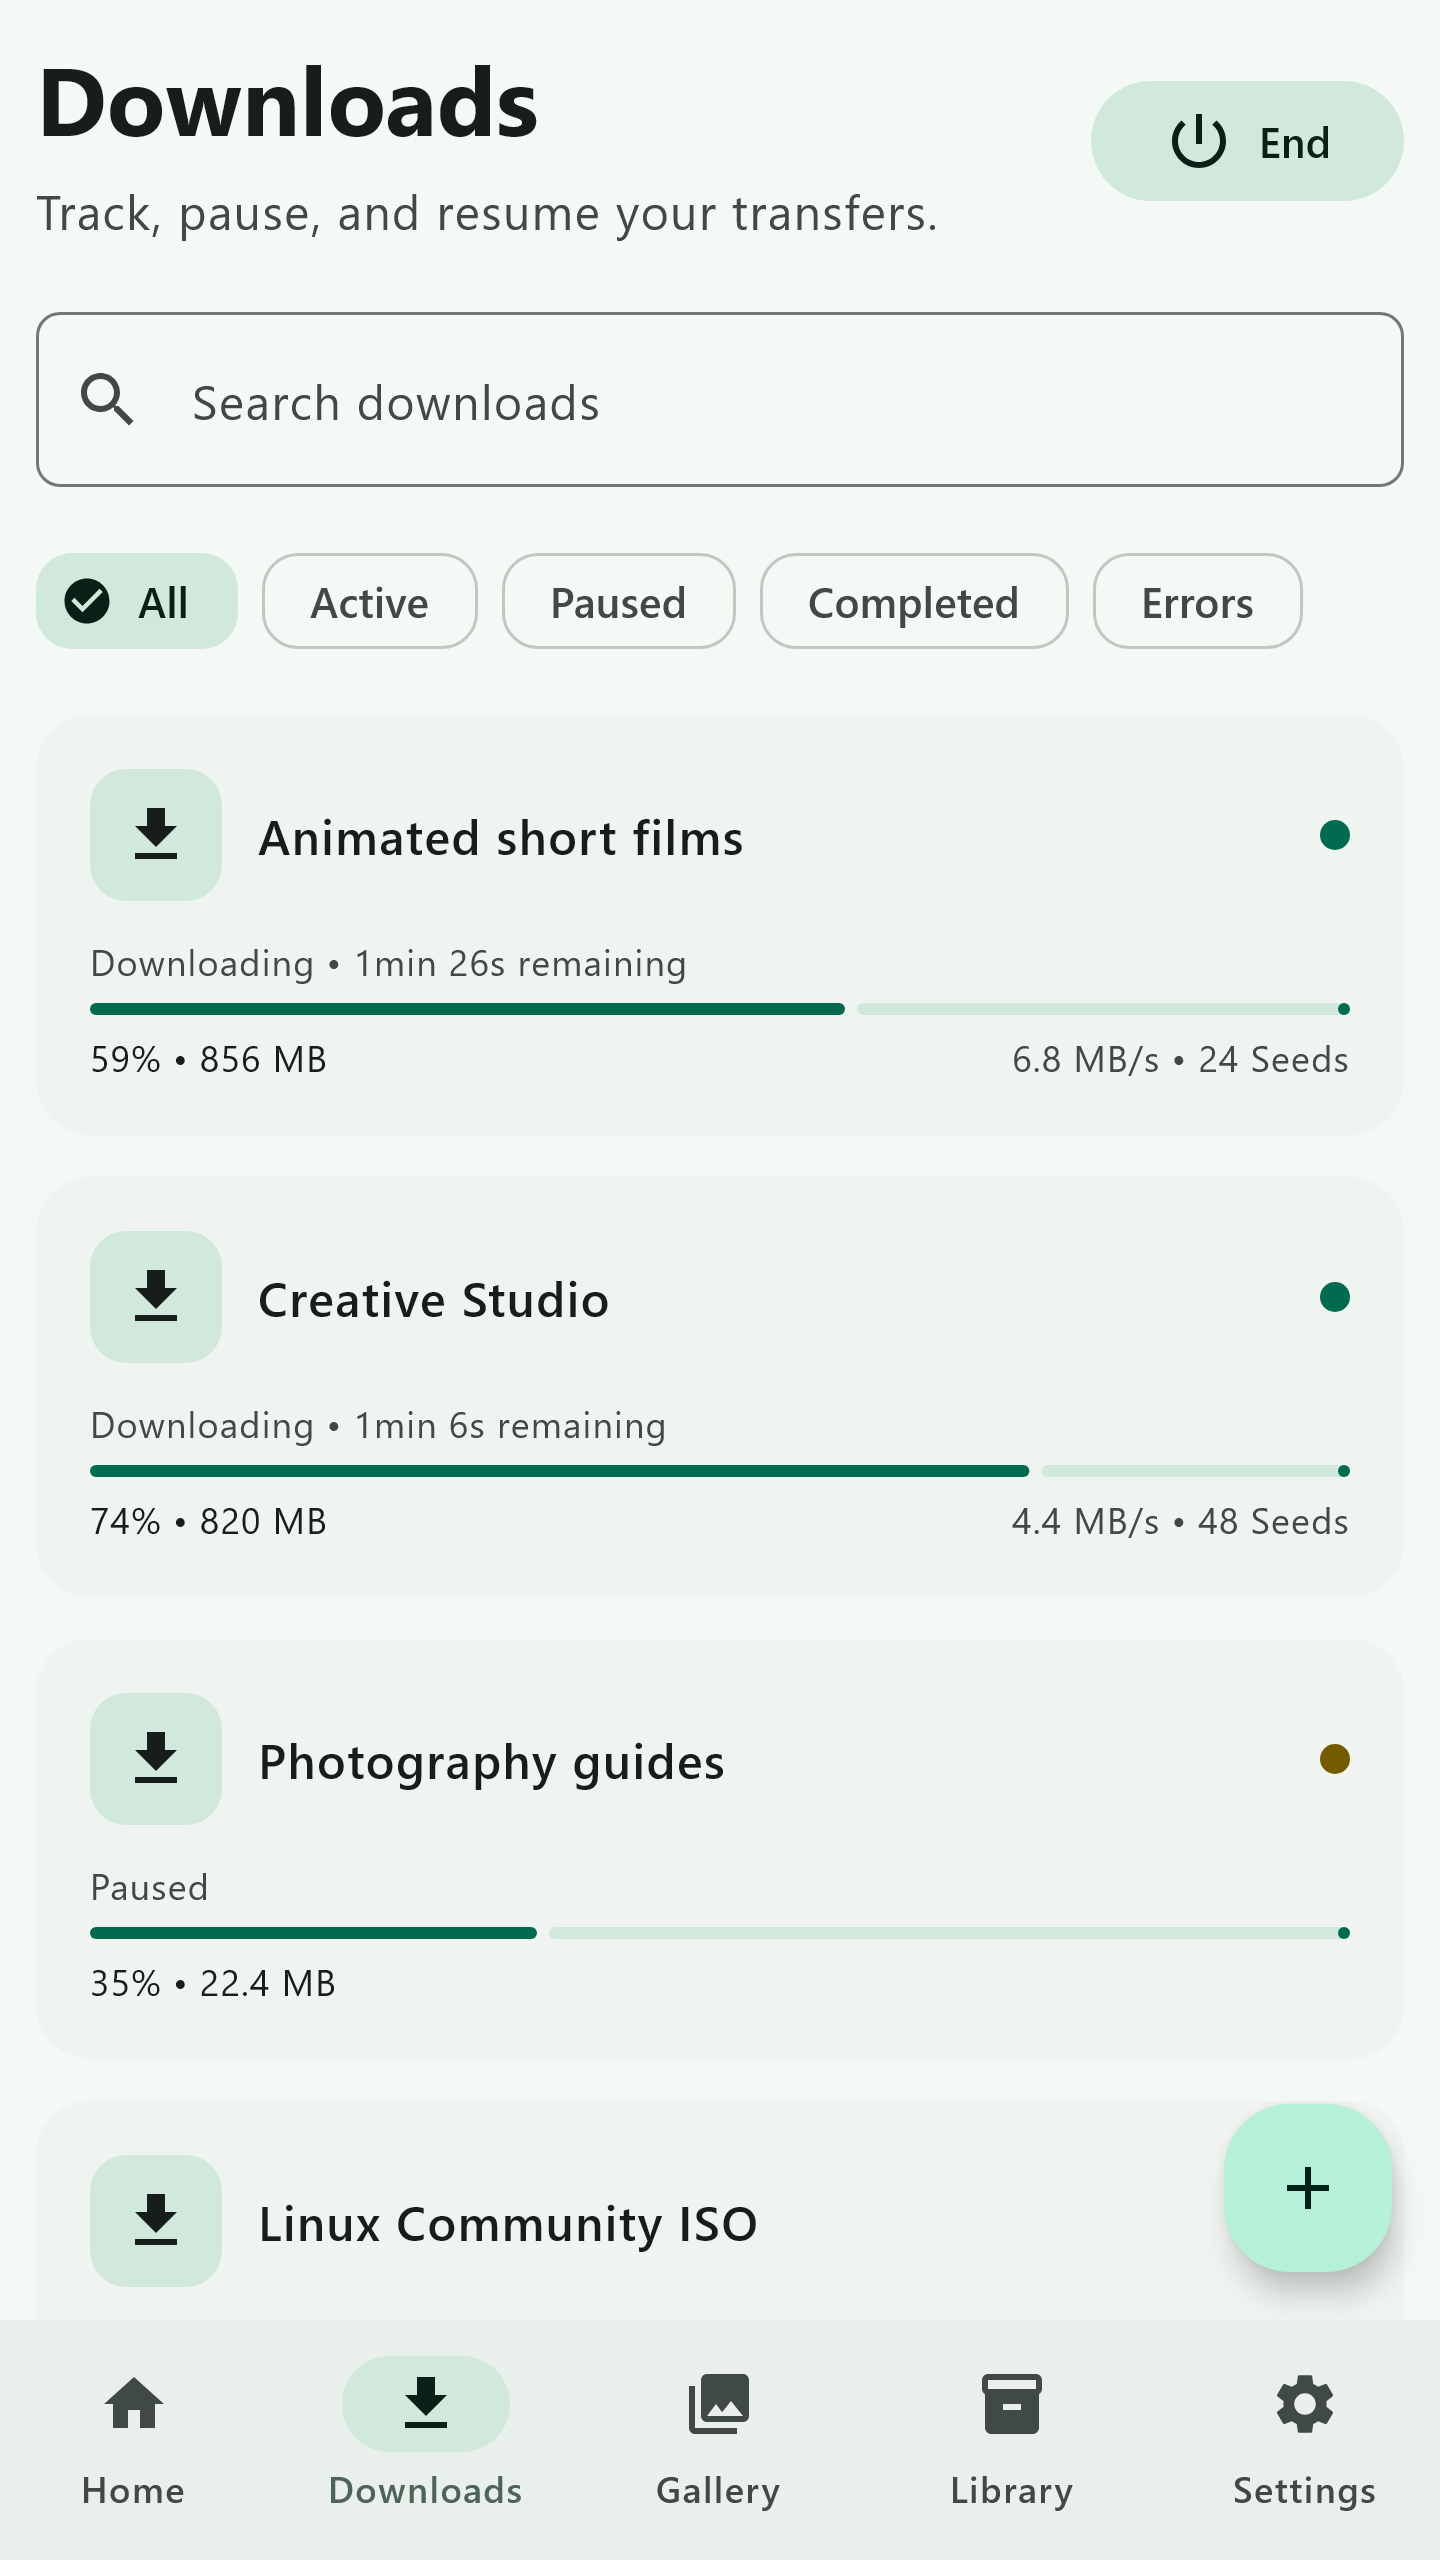This screenshot has height=2560, width=1440.
Task: Click the search magnifier icon
Action: (107, 400)
